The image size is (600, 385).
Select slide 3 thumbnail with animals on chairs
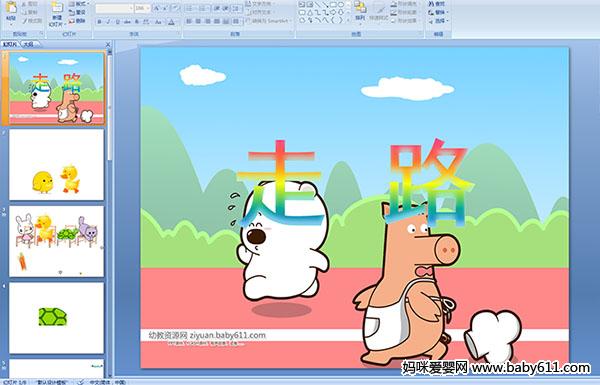coord(56,241)
